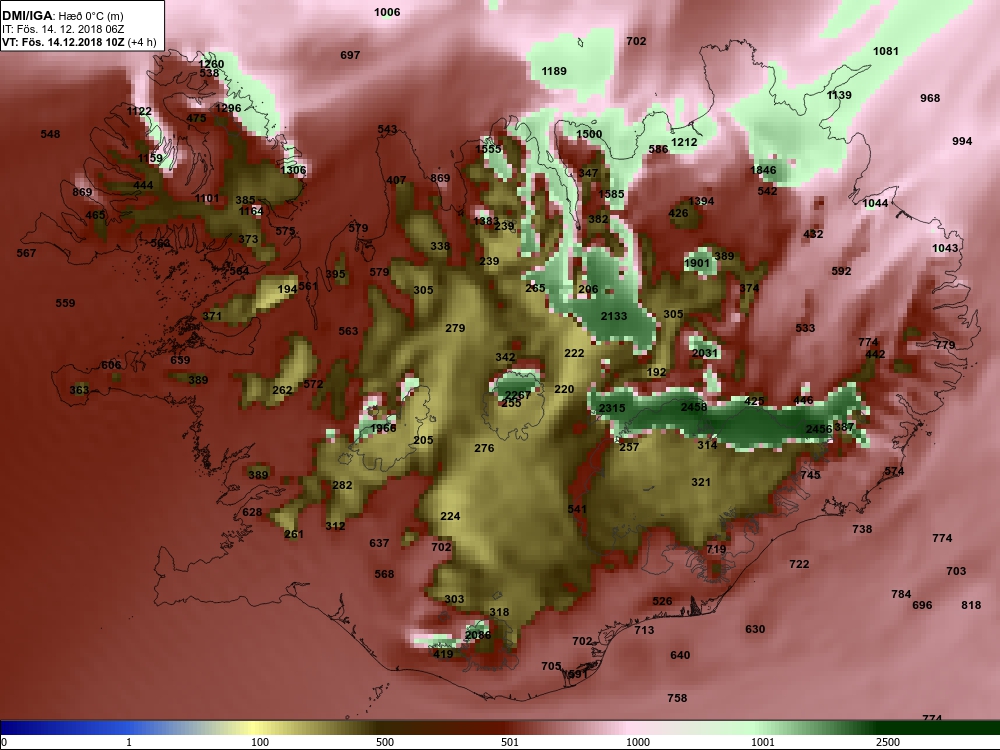
Task: Click the map value '567'
Action: [x=26, y=254]
